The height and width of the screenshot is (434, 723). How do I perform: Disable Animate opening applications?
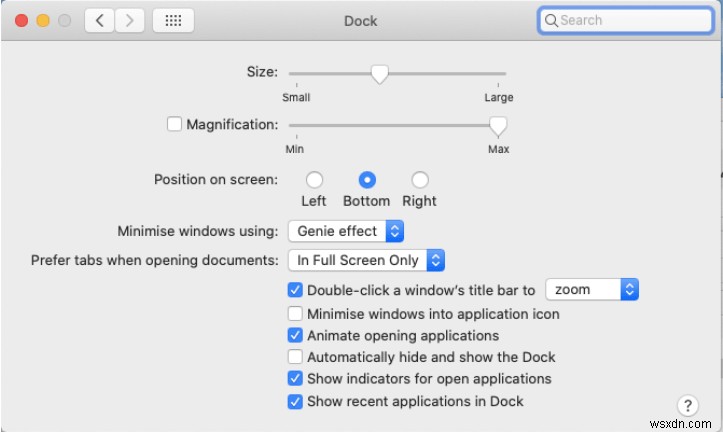click(x=295, y=335)
